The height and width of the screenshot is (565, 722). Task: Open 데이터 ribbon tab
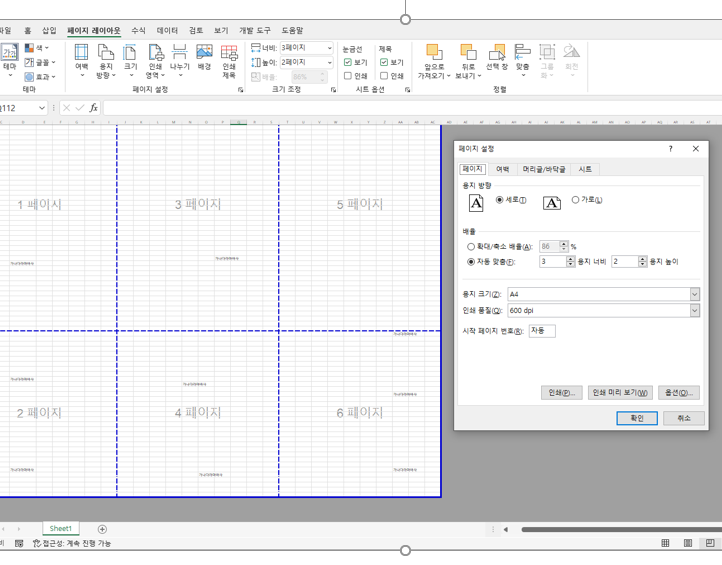(x=167, y=30)
